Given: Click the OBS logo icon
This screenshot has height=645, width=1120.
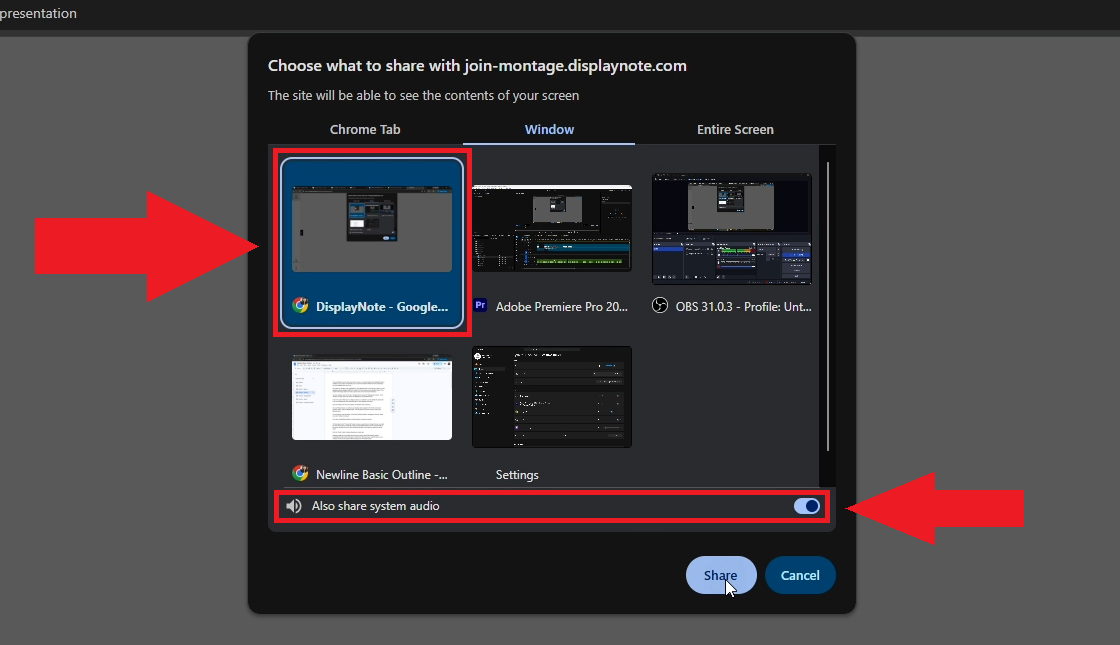Looking at the screenshot, I should click(660, 306).
